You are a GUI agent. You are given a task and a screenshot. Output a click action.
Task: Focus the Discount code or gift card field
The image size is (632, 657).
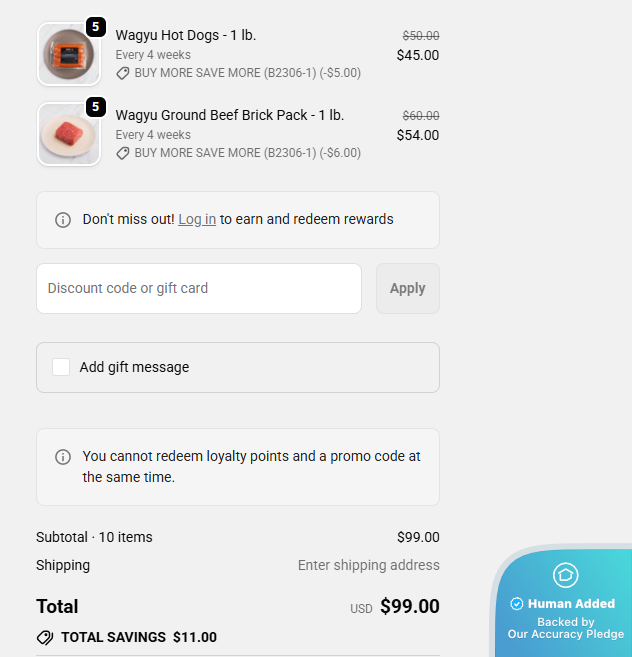click(199, 288)
